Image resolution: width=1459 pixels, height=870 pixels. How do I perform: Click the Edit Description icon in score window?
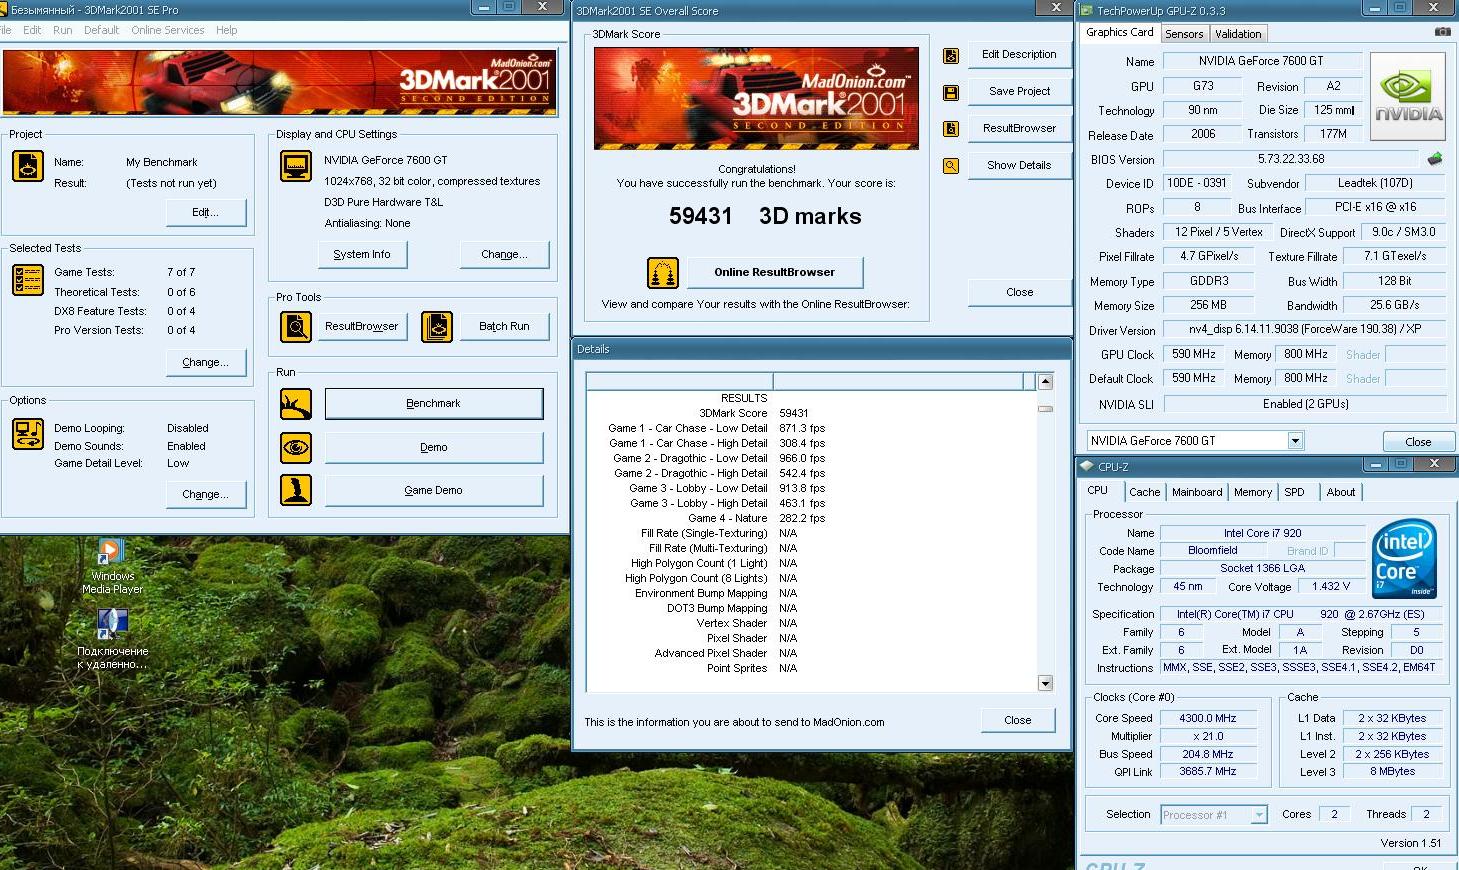(x=951, y=55)
